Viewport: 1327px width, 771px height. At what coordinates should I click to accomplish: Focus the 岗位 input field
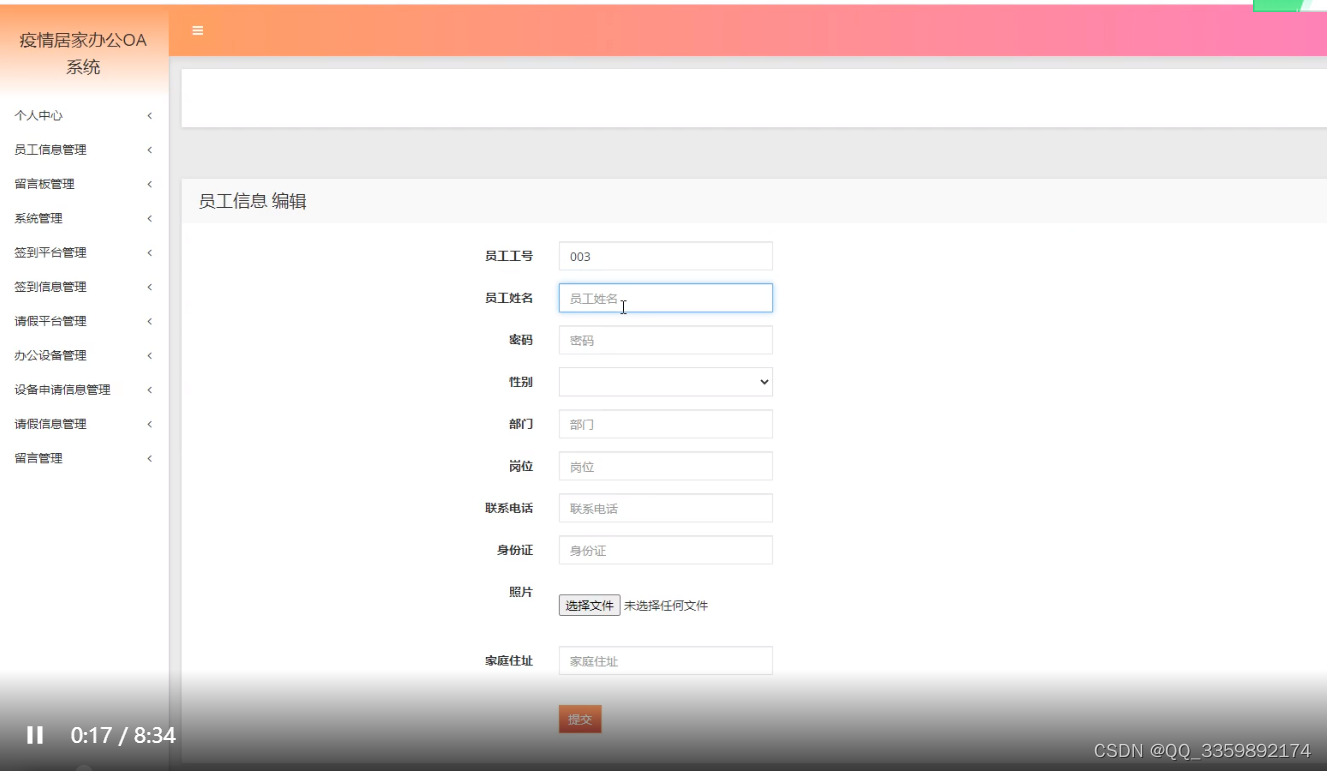tap(666, 466)
